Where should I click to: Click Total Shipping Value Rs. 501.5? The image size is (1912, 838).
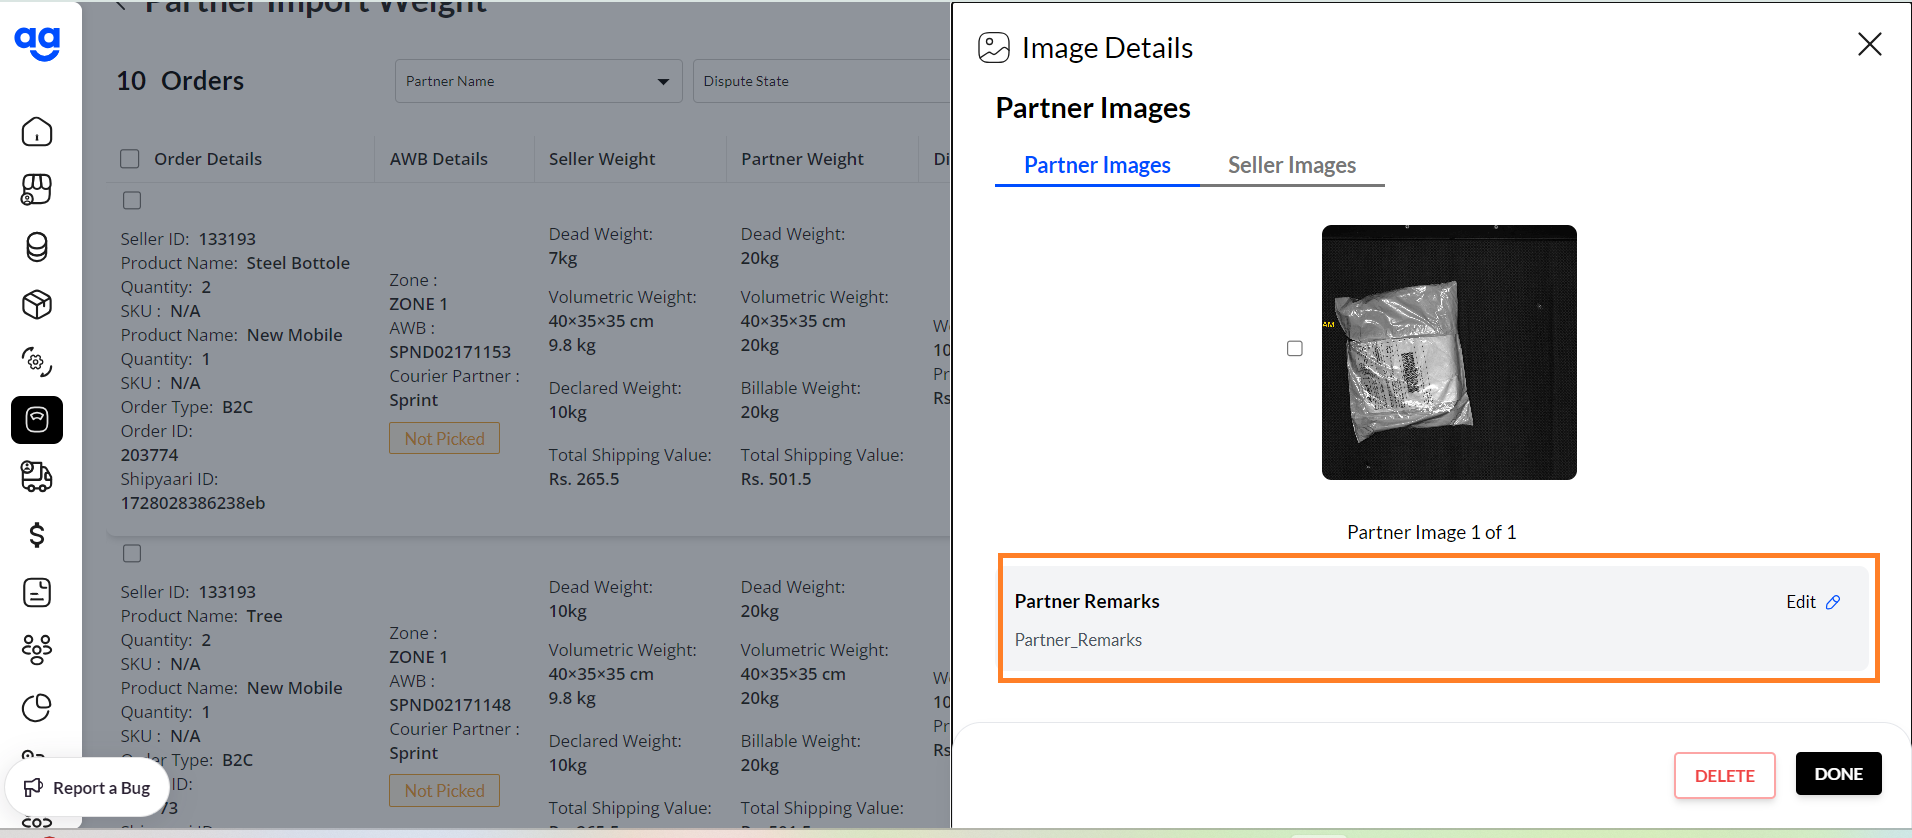point(776,479)
